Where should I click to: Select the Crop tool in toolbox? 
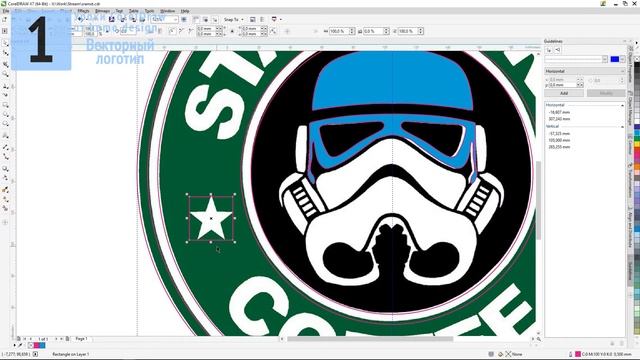coord(5,64)
